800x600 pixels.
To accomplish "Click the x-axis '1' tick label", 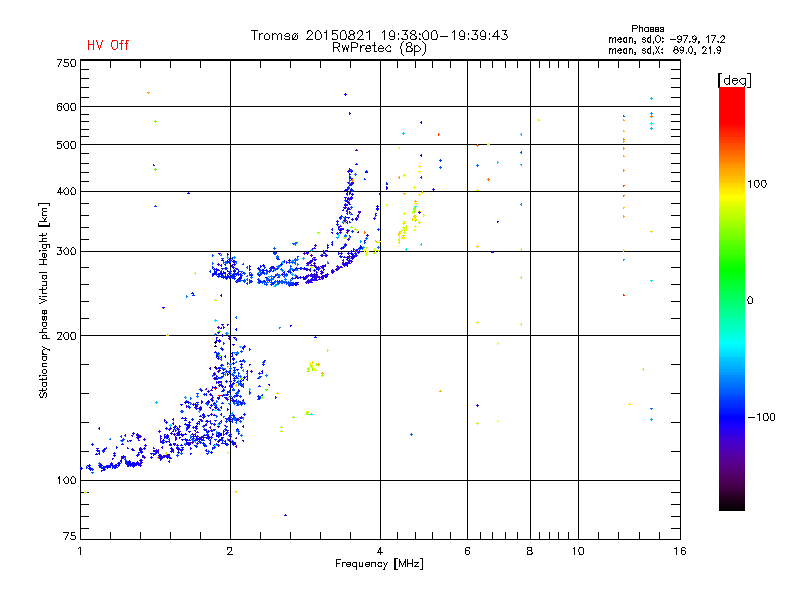I will pyautogui.click(x=80, y=551).
